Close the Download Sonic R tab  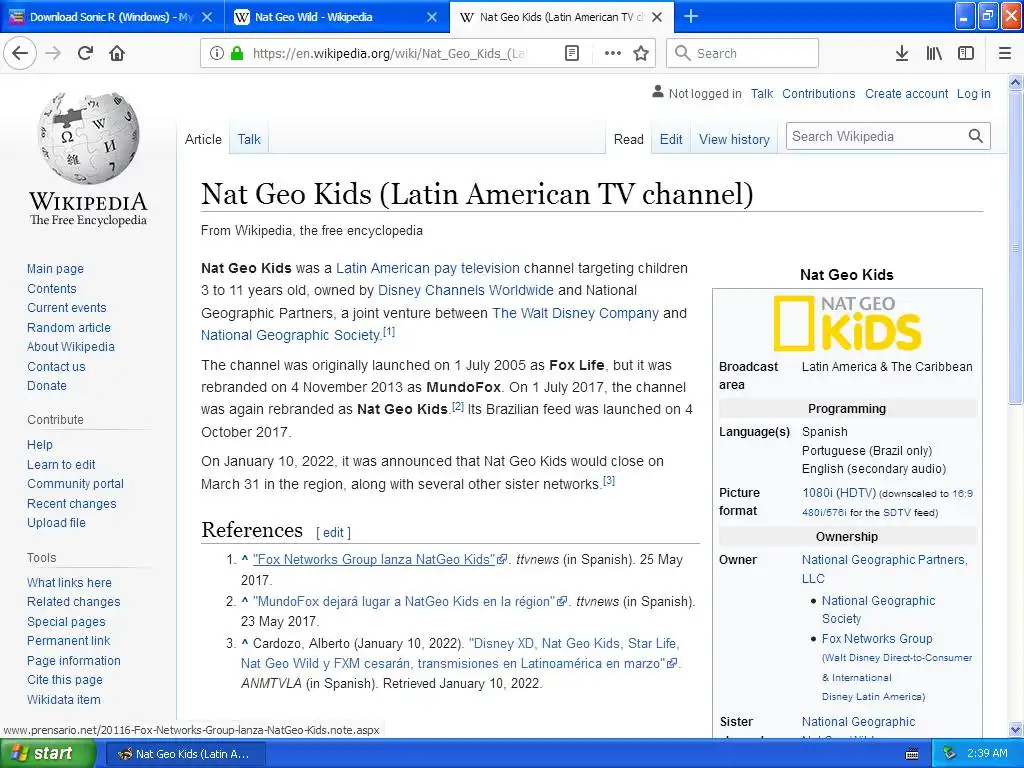(x=207, y=17)
